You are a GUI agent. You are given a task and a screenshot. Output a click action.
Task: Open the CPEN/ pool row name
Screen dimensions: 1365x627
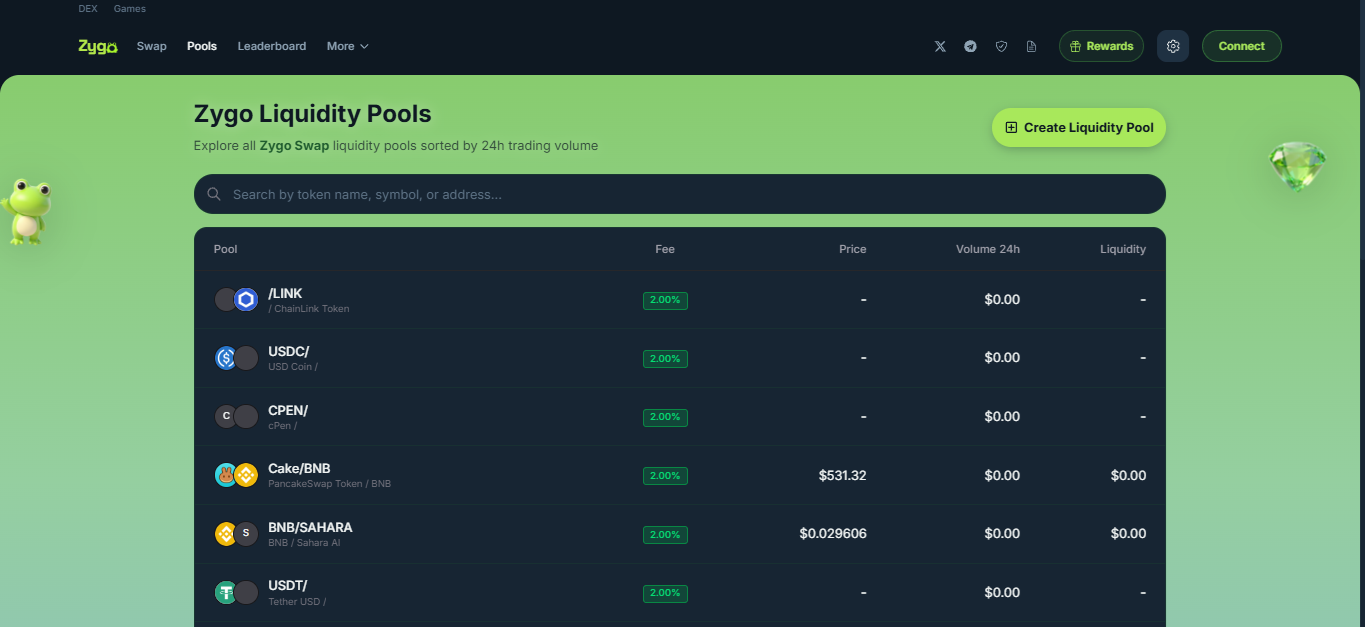pos(288,410)
